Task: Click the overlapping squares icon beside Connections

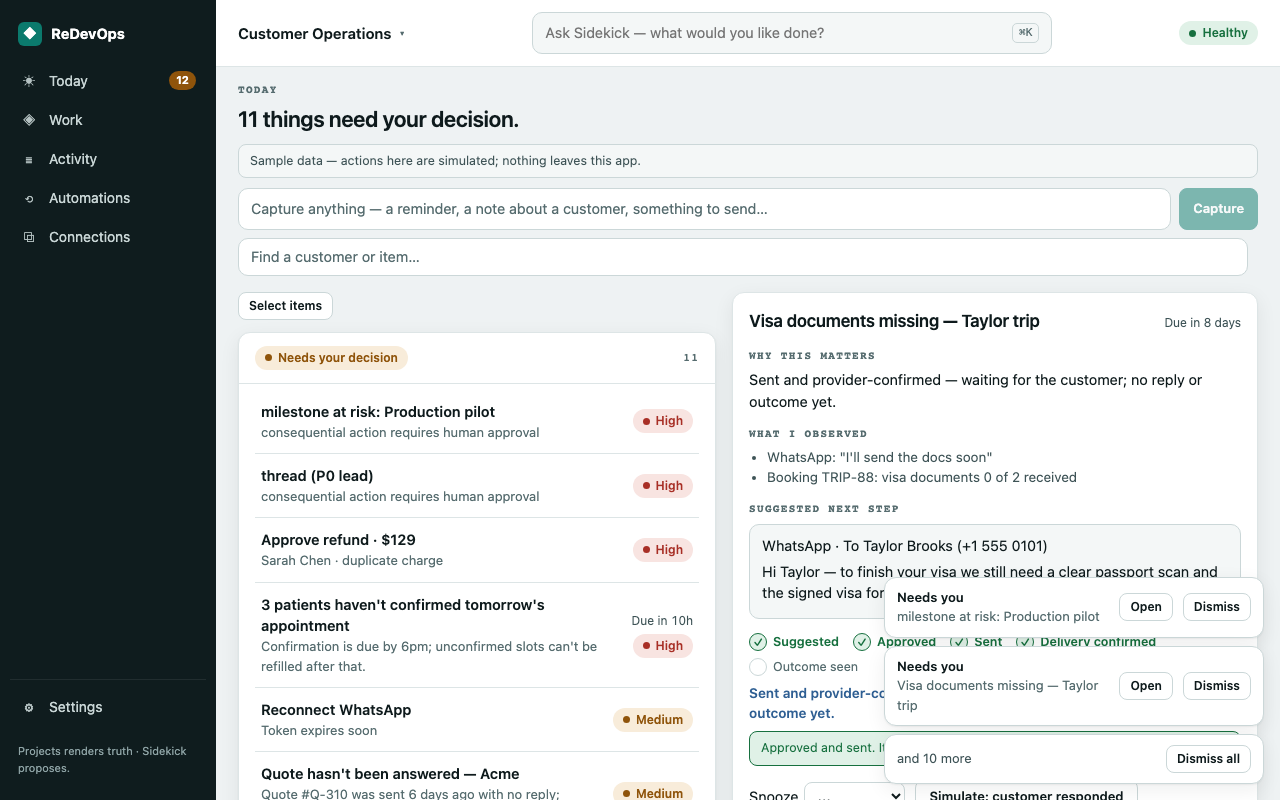Action: click(29, 237)
